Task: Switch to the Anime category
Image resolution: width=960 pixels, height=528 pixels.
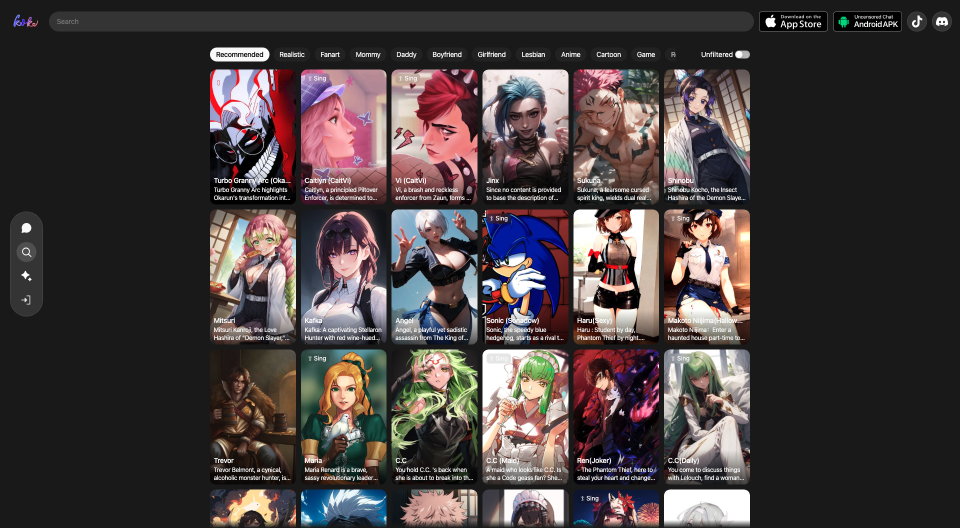Action: [571, 55]
